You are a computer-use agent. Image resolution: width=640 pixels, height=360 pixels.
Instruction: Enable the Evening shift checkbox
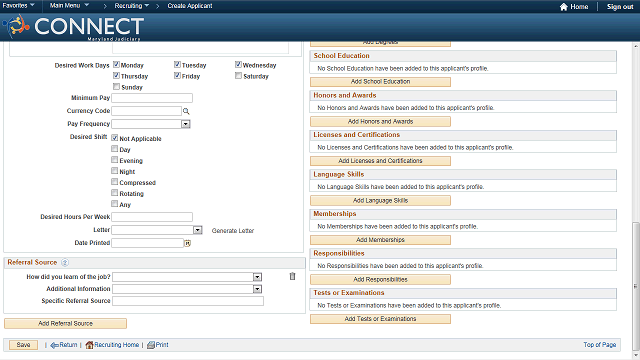coord(115,160)
